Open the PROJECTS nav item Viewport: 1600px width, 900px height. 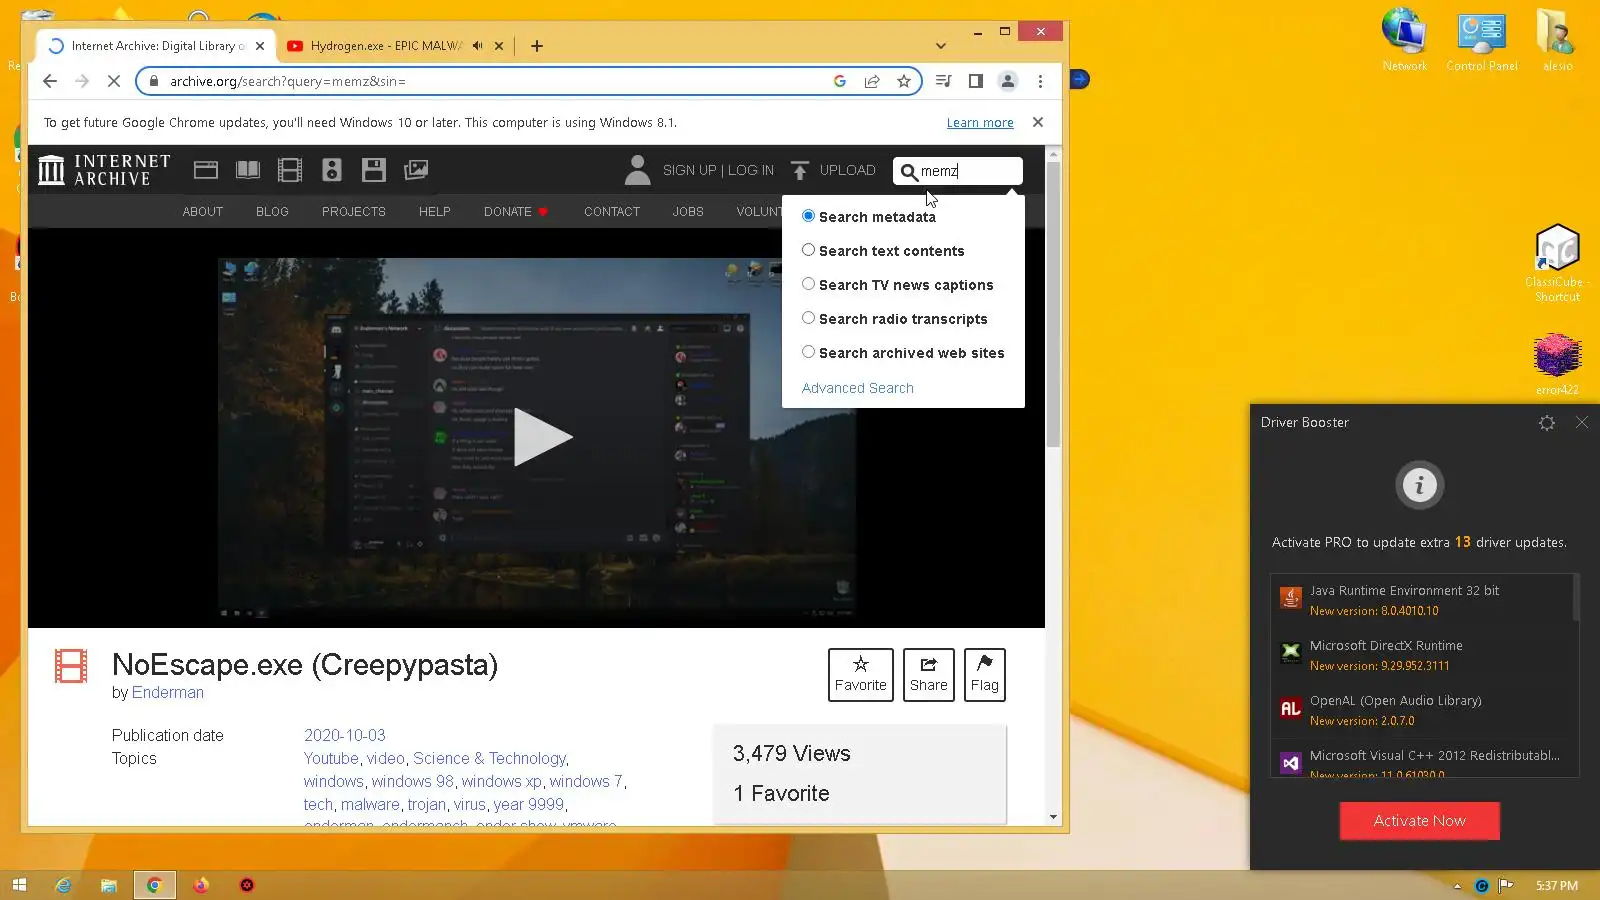tap(354, 212)
